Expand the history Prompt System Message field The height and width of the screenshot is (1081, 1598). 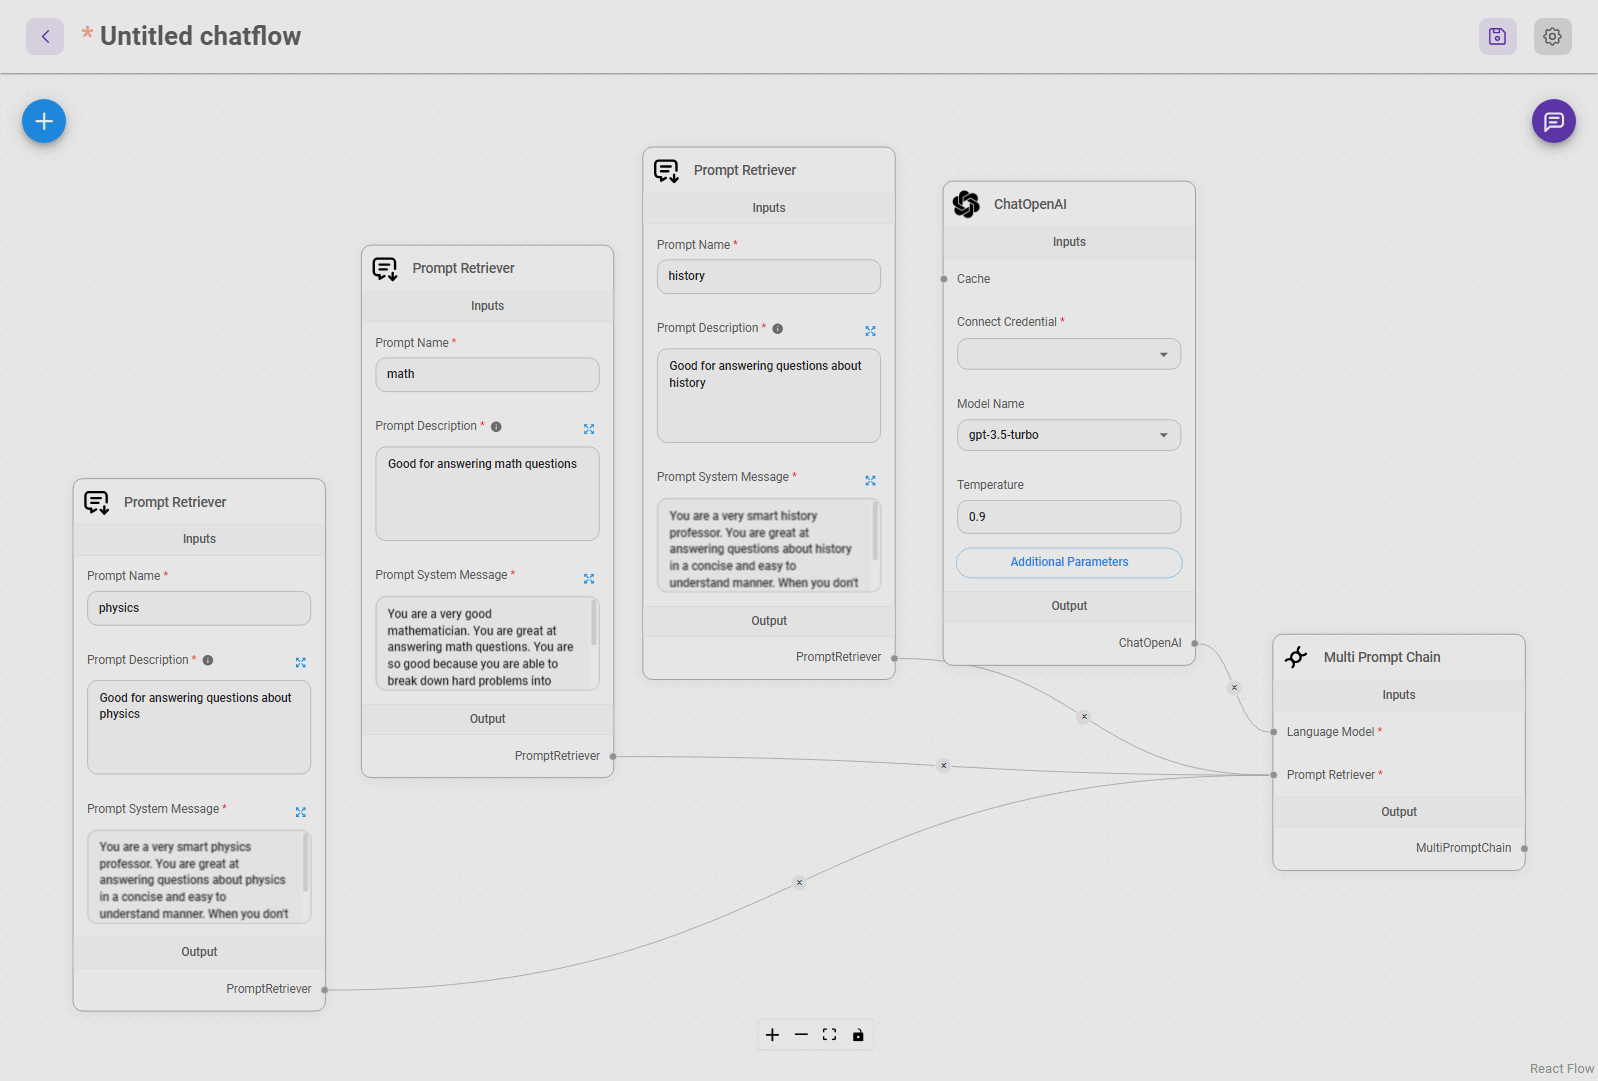click(x=870, y=481)
